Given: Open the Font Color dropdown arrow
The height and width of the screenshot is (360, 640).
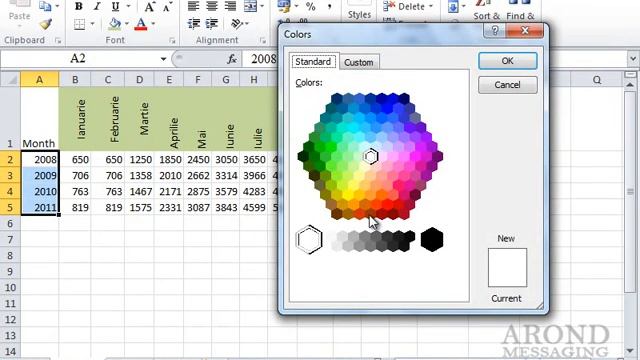Looking at the screenshot, I should pos(153,24).
